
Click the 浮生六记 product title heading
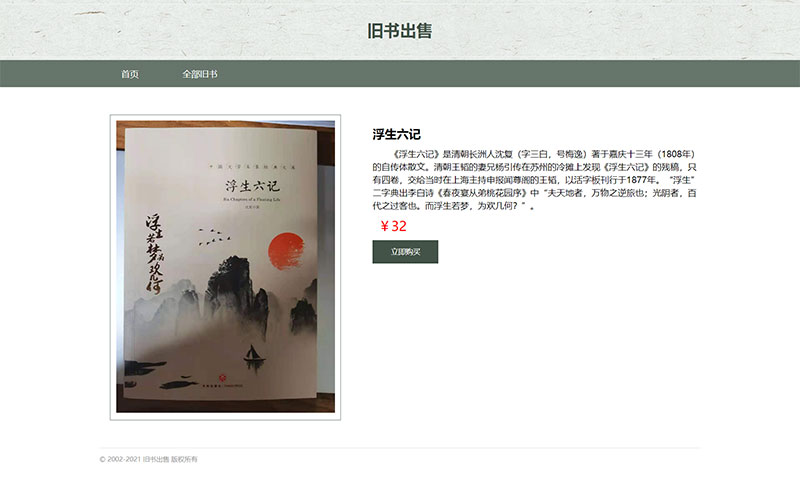[x=396, y=134]
